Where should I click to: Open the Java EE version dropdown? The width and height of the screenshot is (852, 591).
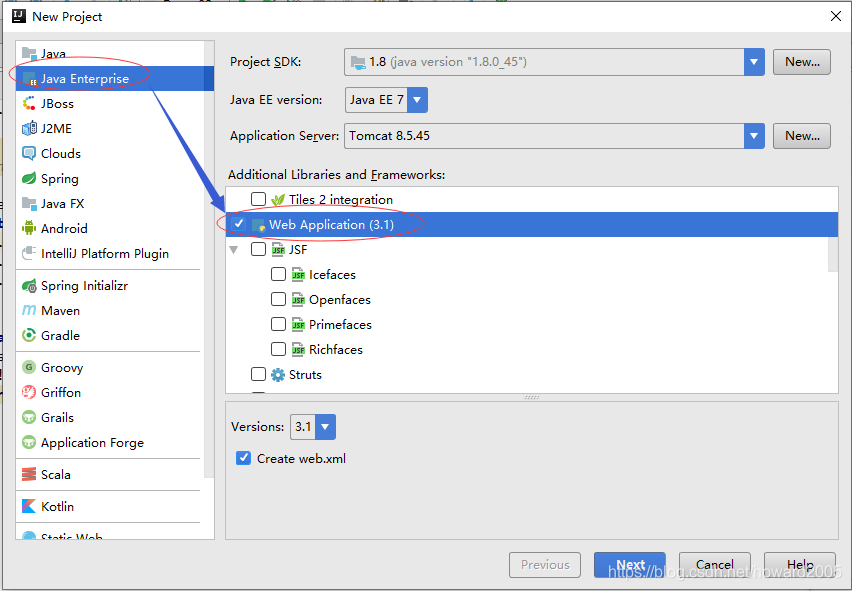(x=417, y=100)
